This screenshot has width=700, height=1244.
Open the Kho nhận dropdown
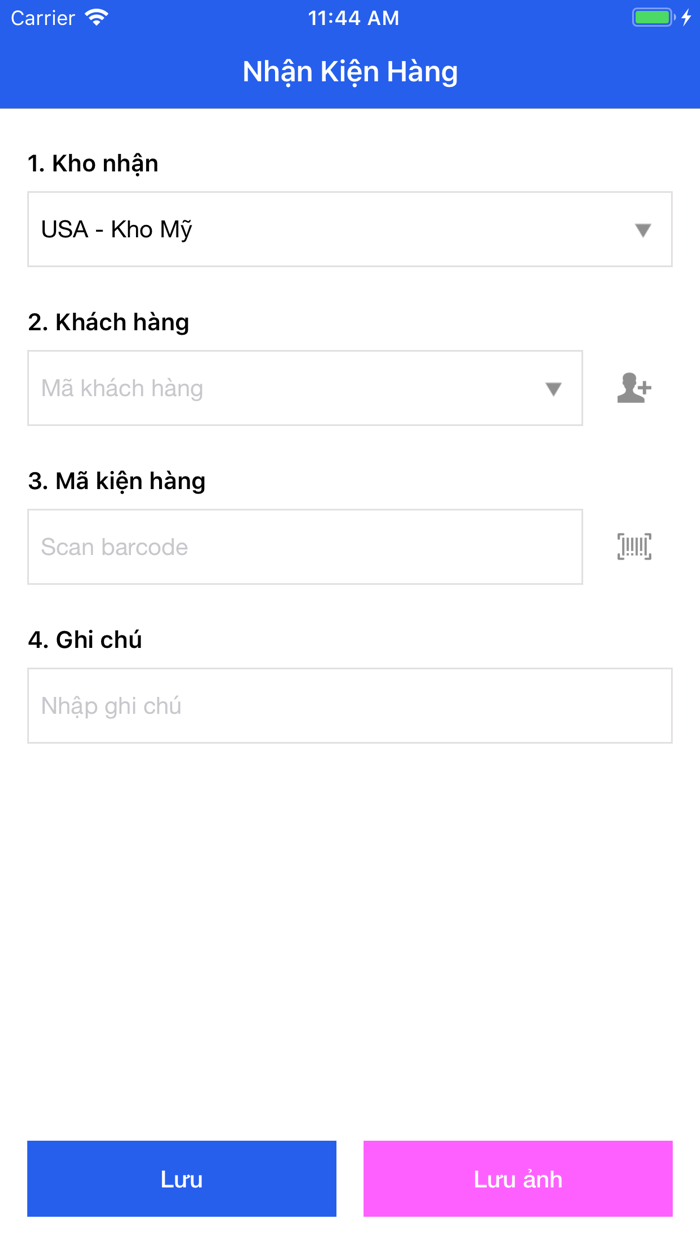(350, 229)
